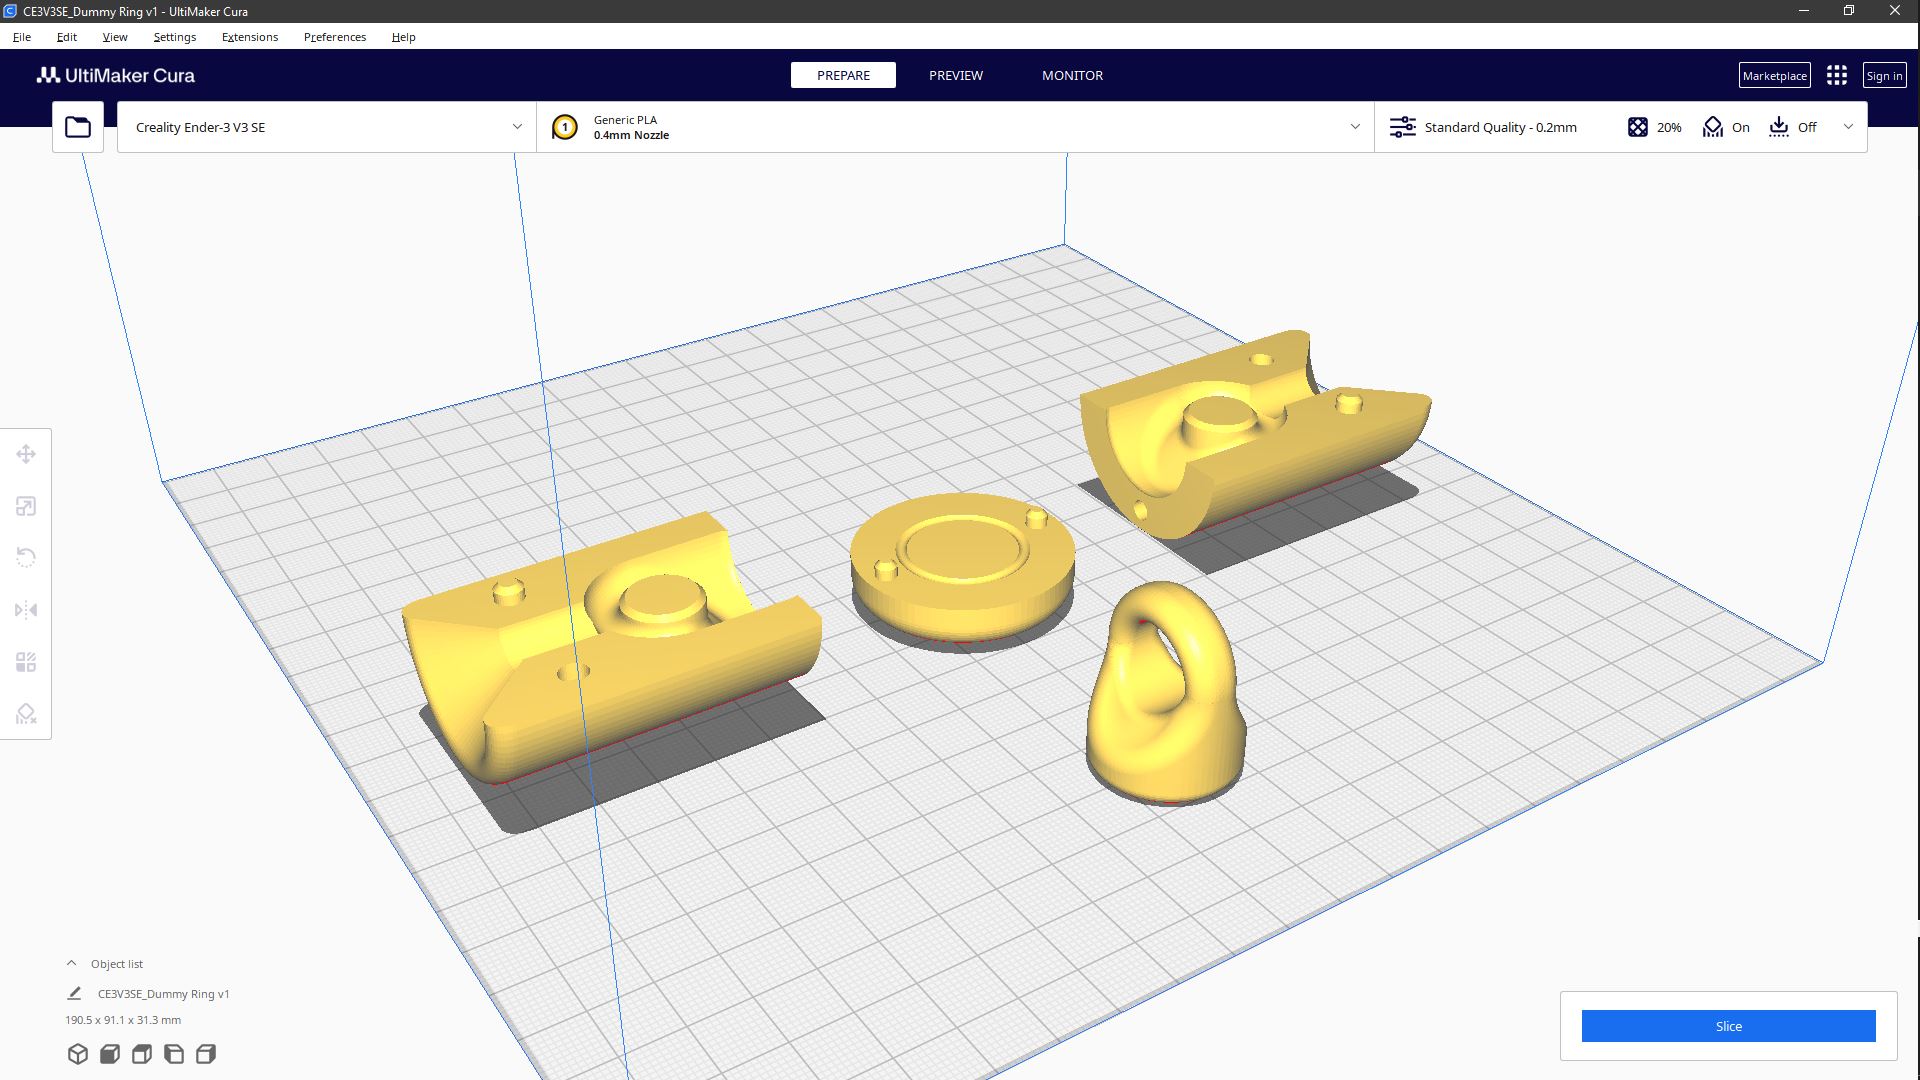Open the Help menu

coord(403,37)
